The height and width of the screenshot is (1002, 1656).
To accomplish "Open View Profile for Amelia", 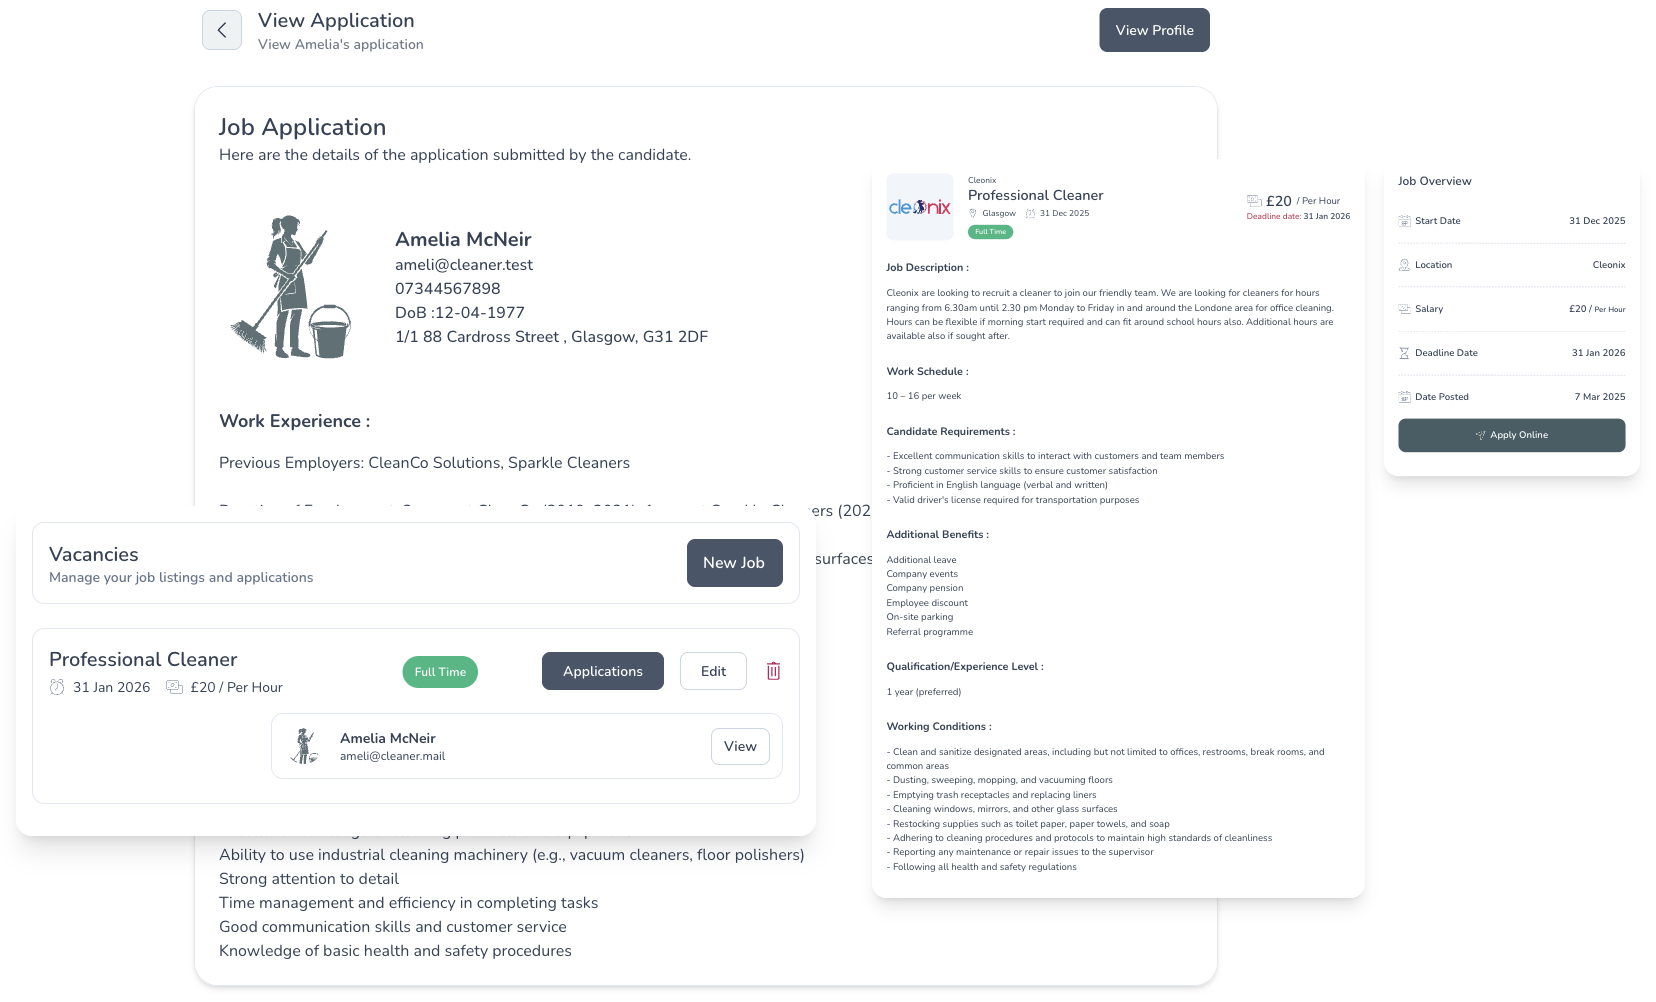I will pos(1154,30).
